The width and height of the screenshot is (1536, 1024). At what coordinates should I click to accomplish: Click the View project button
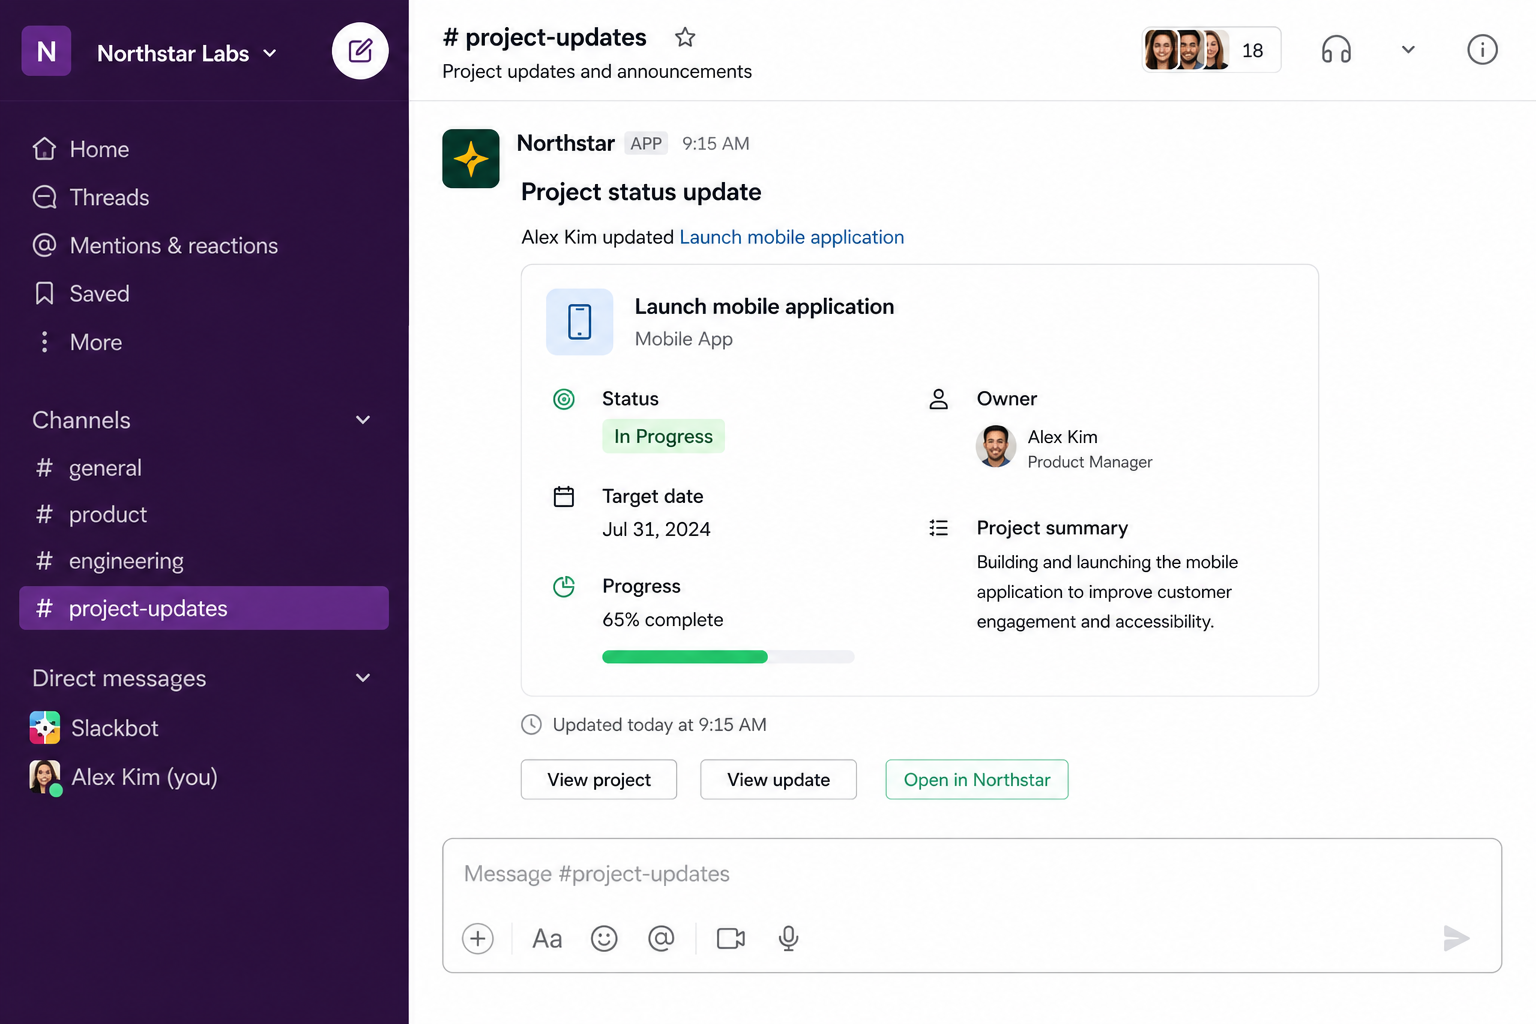tap(599, 780)
